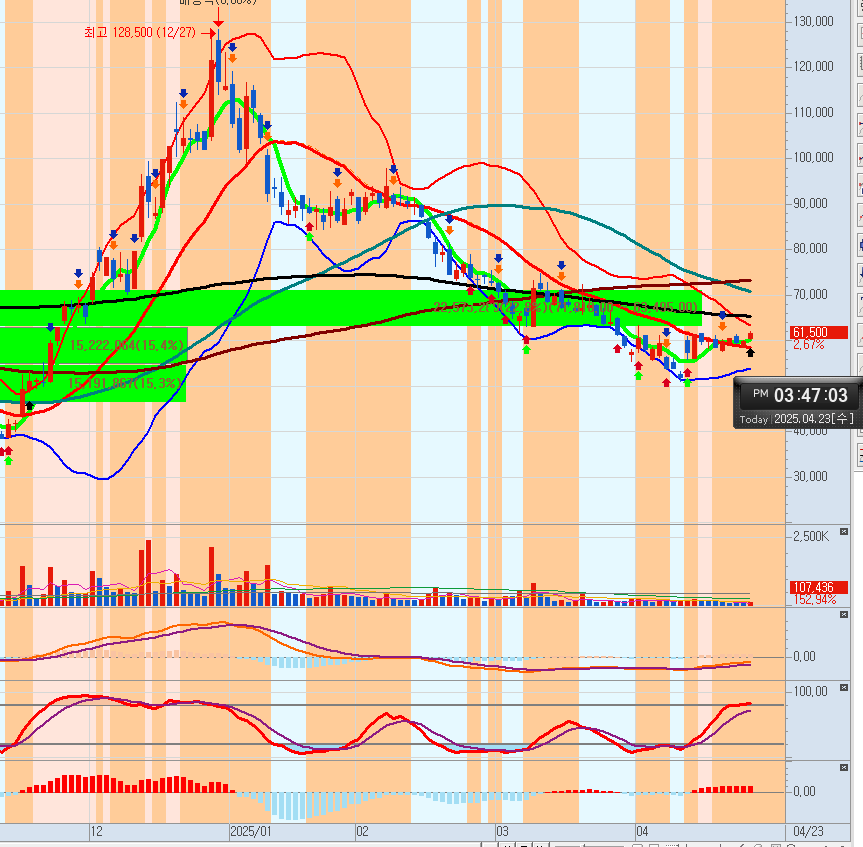
Task: Click the volume ratio 152.94%
Action: [815, 599]
